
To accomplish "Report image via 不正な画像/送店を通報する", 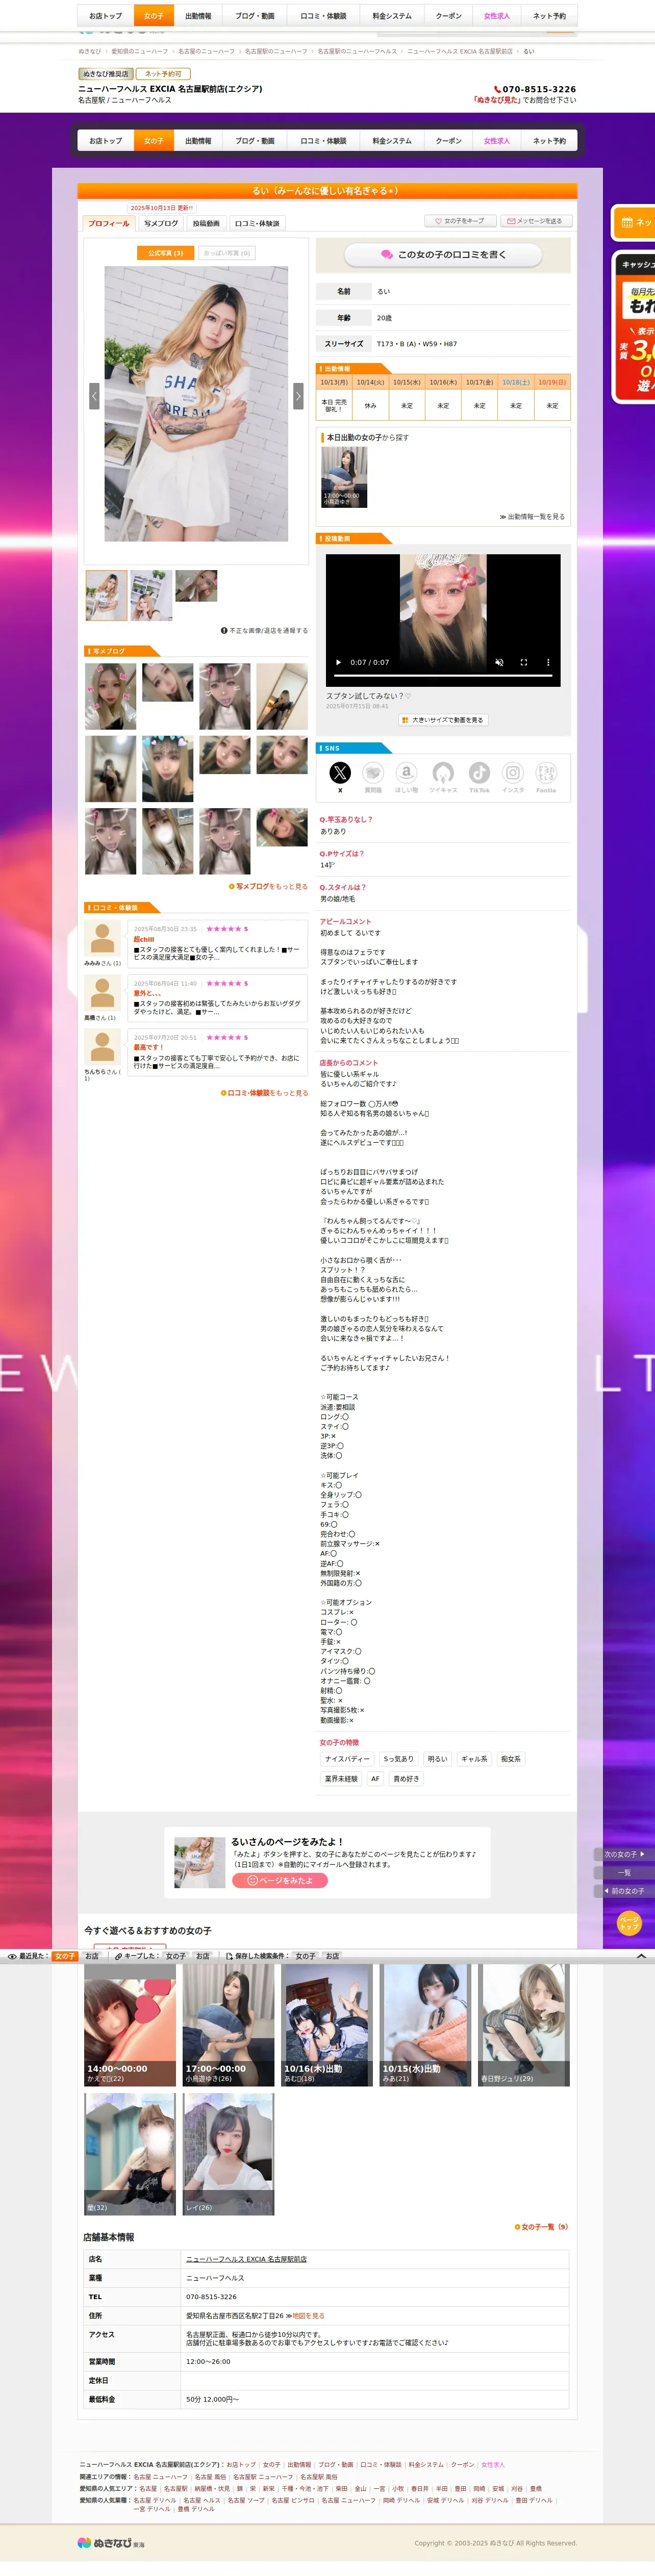I will pos(264,631).
